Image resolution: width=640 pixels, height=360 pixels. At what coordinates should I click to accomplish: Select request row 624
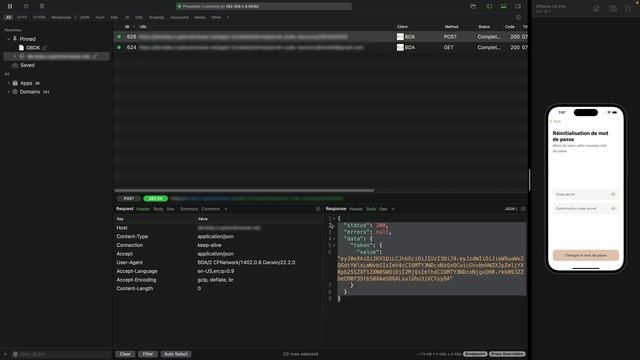tap(321, 47)
